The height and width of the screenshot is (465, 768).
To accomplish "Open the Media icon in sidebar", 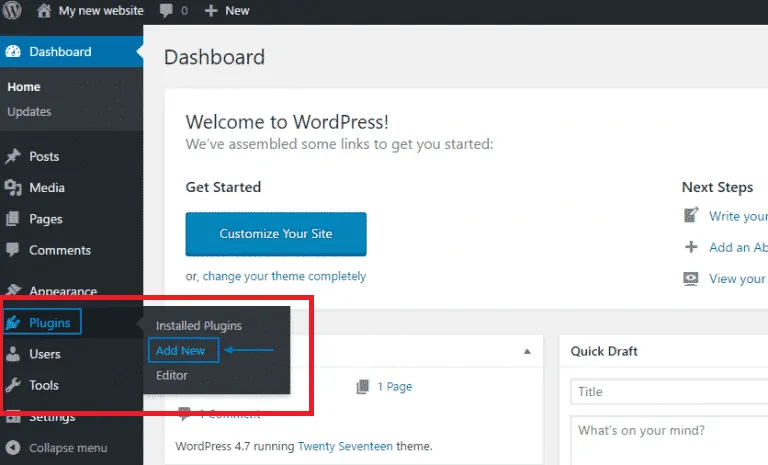I will pos(13,188).
